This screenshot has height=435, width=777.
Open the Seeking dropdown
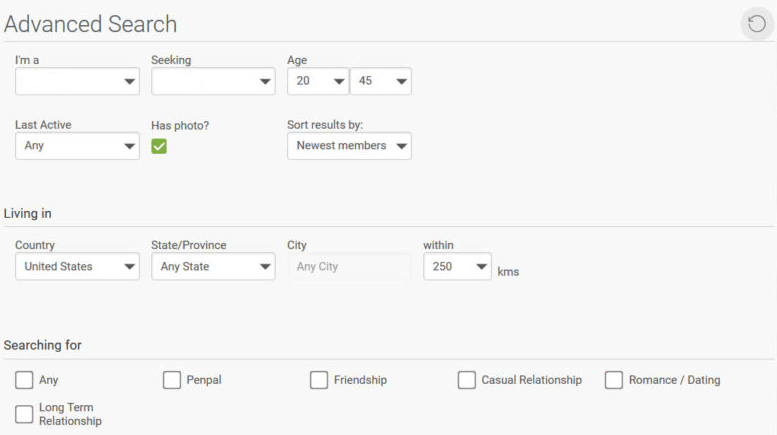213,81
